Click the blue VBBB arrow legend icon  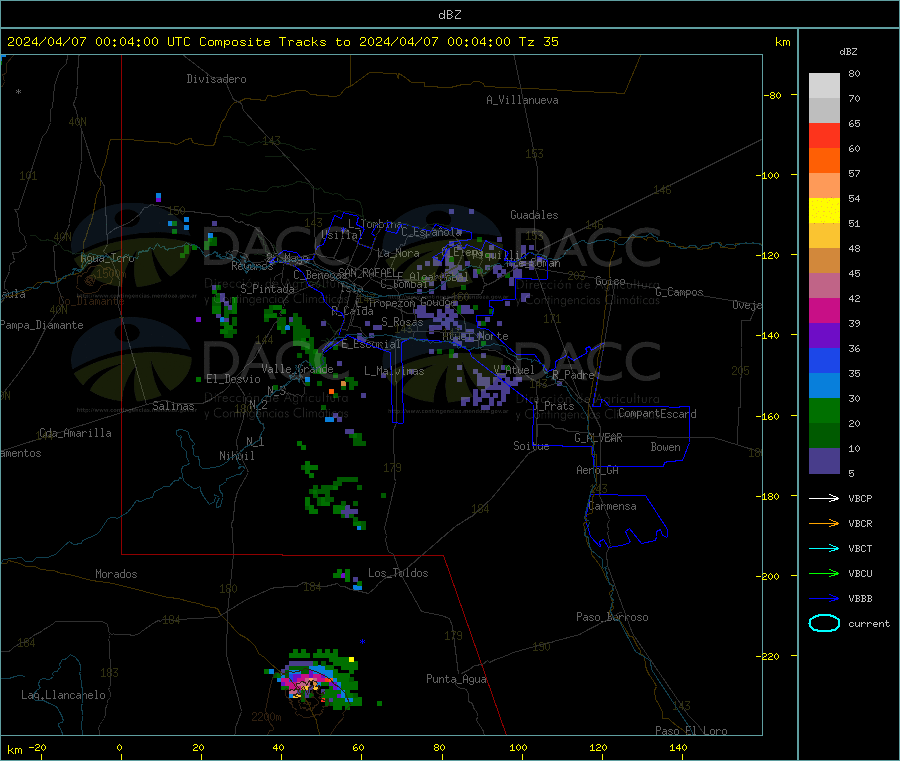[x=824, y=599]
